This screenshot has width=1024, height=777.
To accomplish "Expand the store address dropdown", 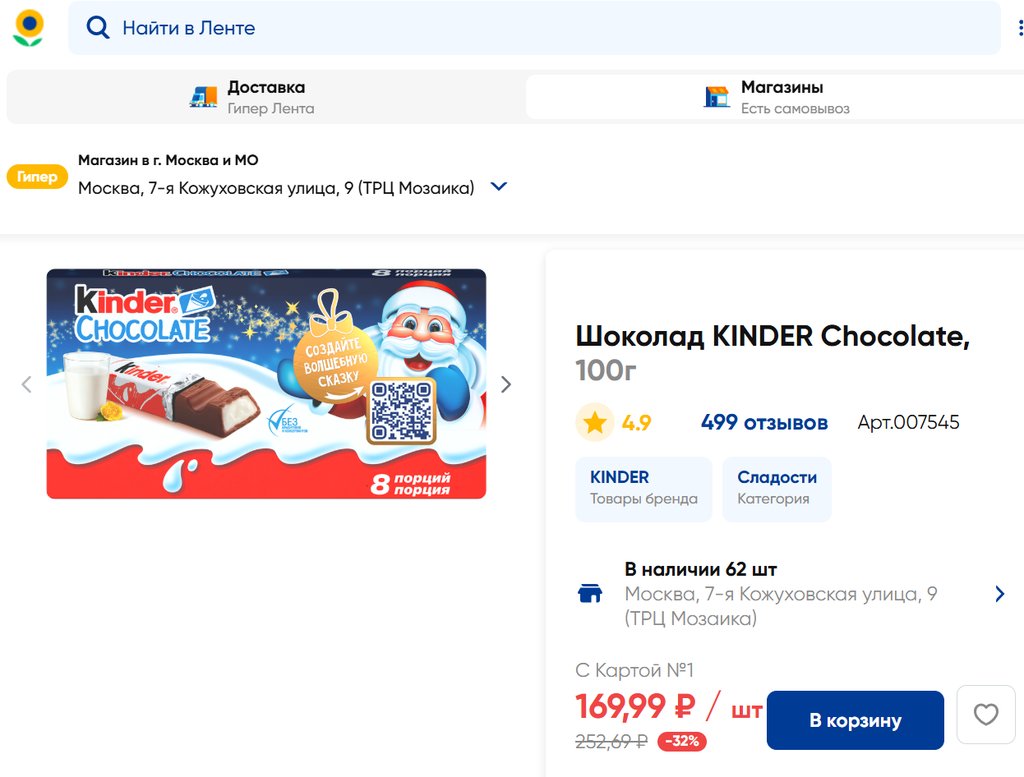I will (x=499, y=187).
